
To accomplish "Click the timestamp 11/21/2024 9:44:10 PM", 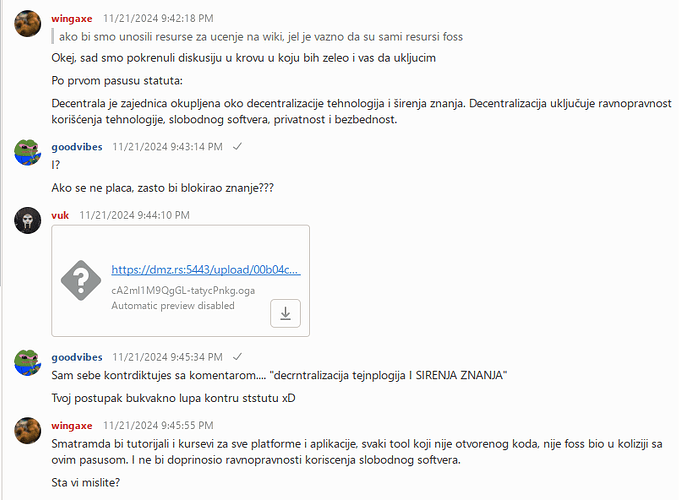I will (x=135, y=215).
